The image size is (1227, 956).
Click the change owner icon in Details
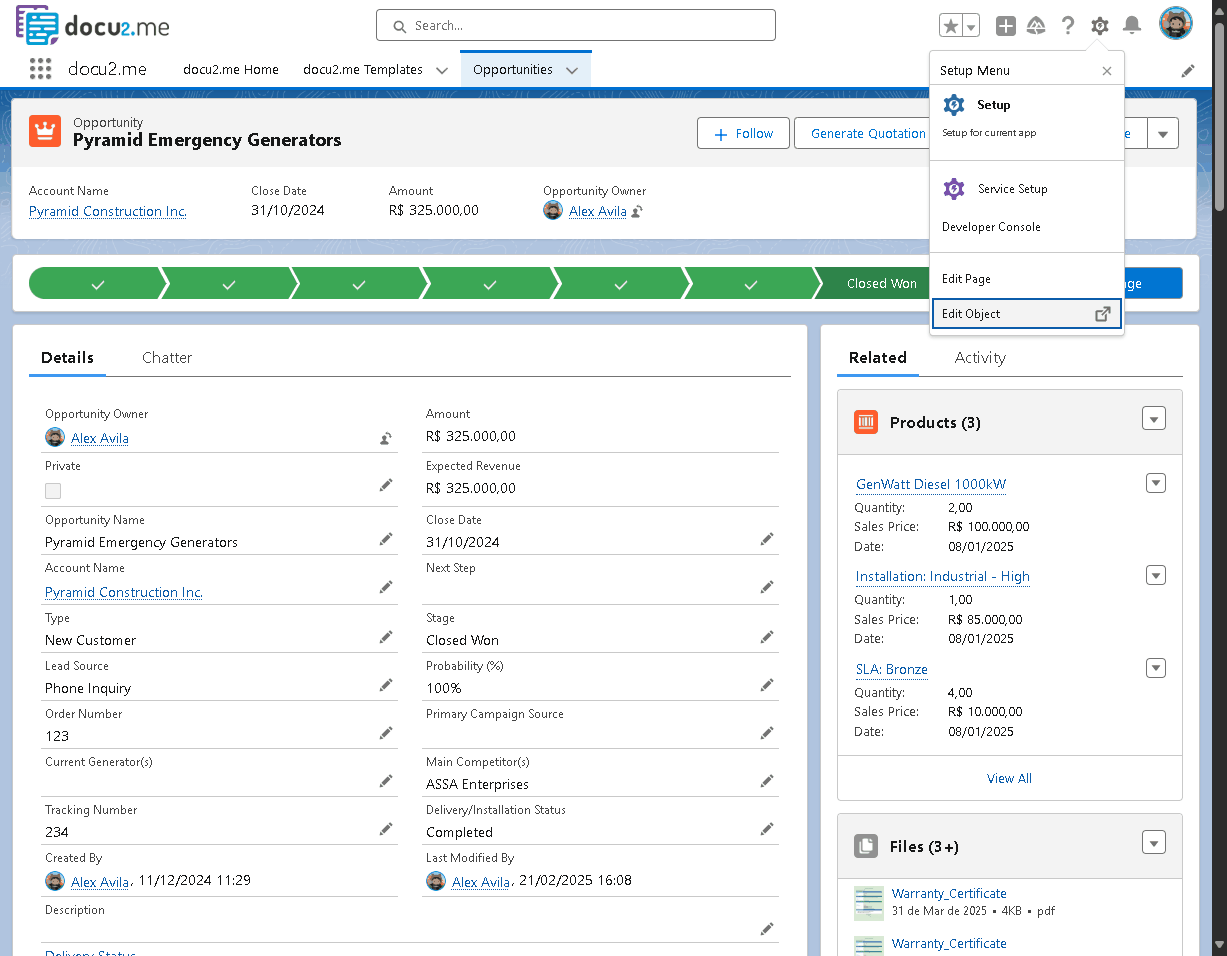386,438
